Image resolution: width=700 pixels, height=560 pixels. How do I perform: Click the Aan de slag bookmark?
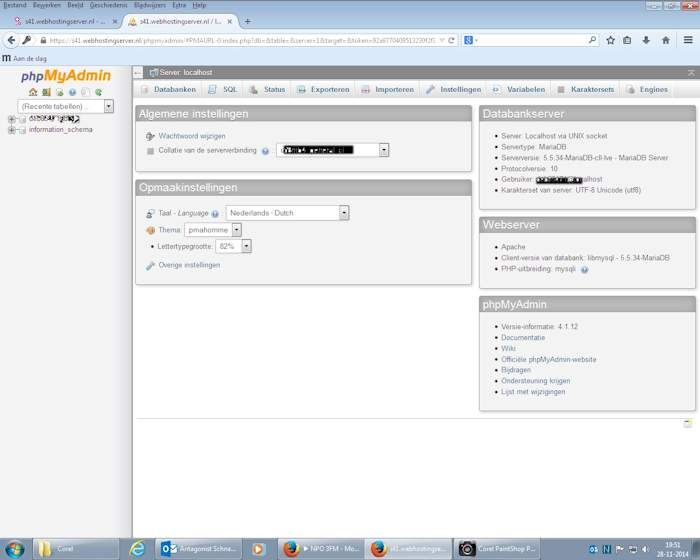(x=25, y=59)
